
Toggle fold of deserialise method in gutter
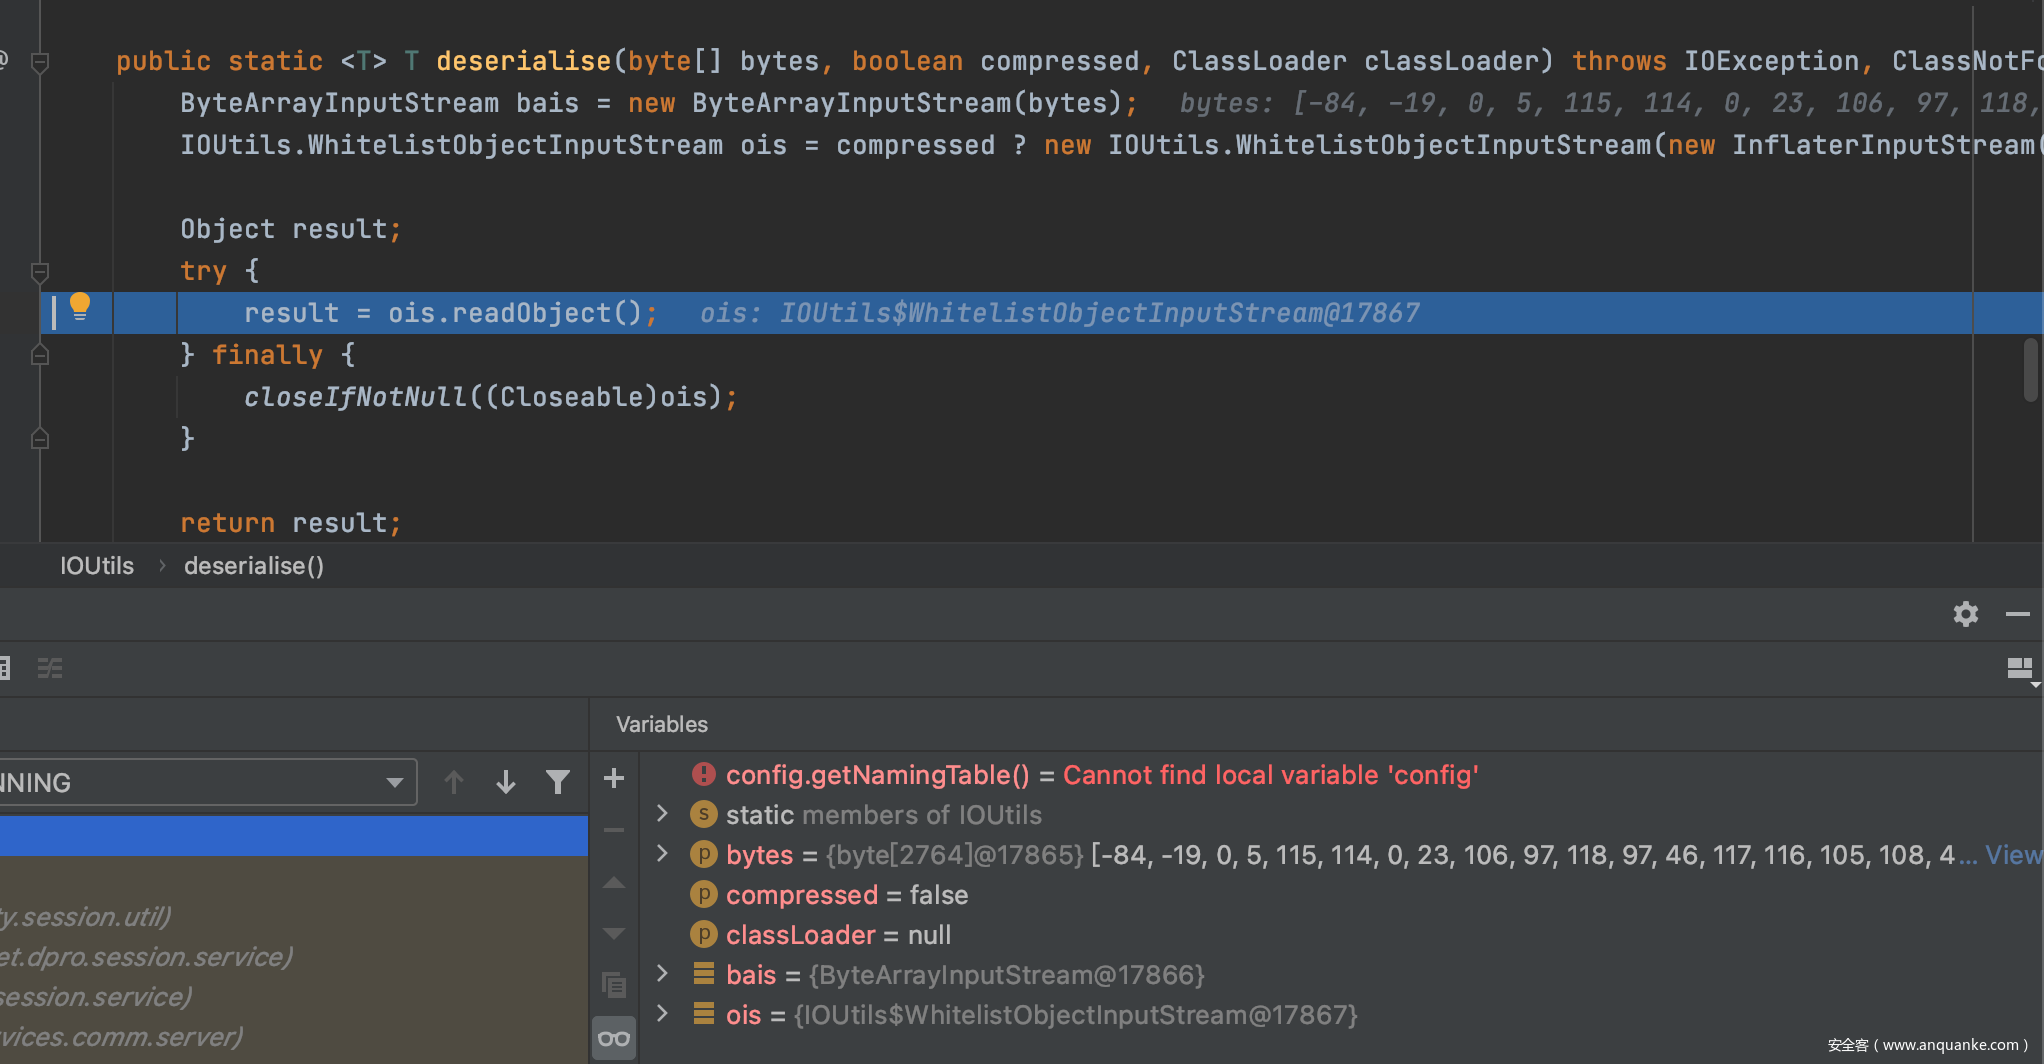coord(40,62)
